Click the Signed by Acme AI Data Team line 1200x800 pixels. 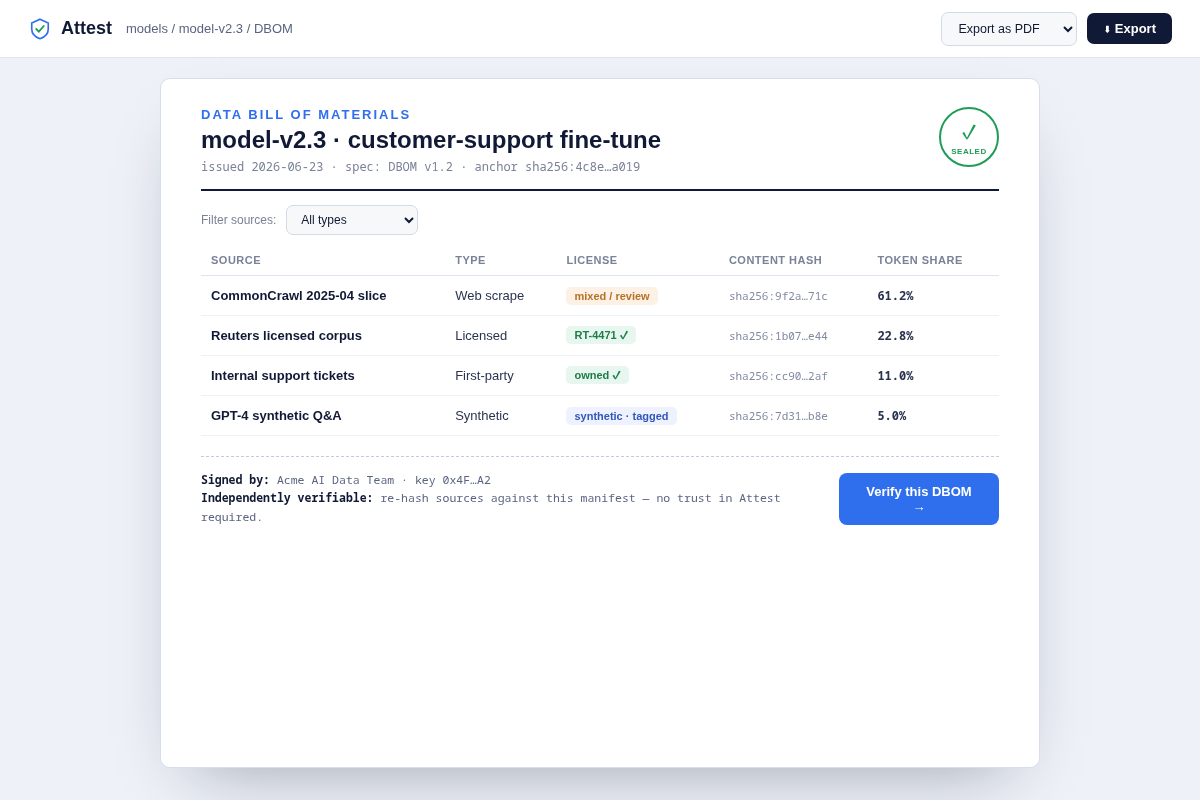pos(346,480)
